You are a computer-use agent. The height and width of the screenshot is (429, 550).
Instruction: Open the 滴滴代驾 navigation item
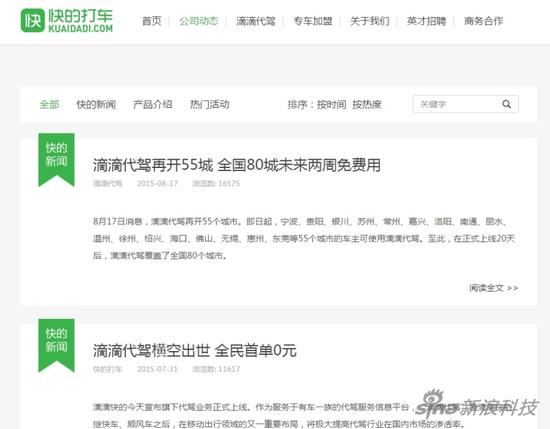(256, 21)
